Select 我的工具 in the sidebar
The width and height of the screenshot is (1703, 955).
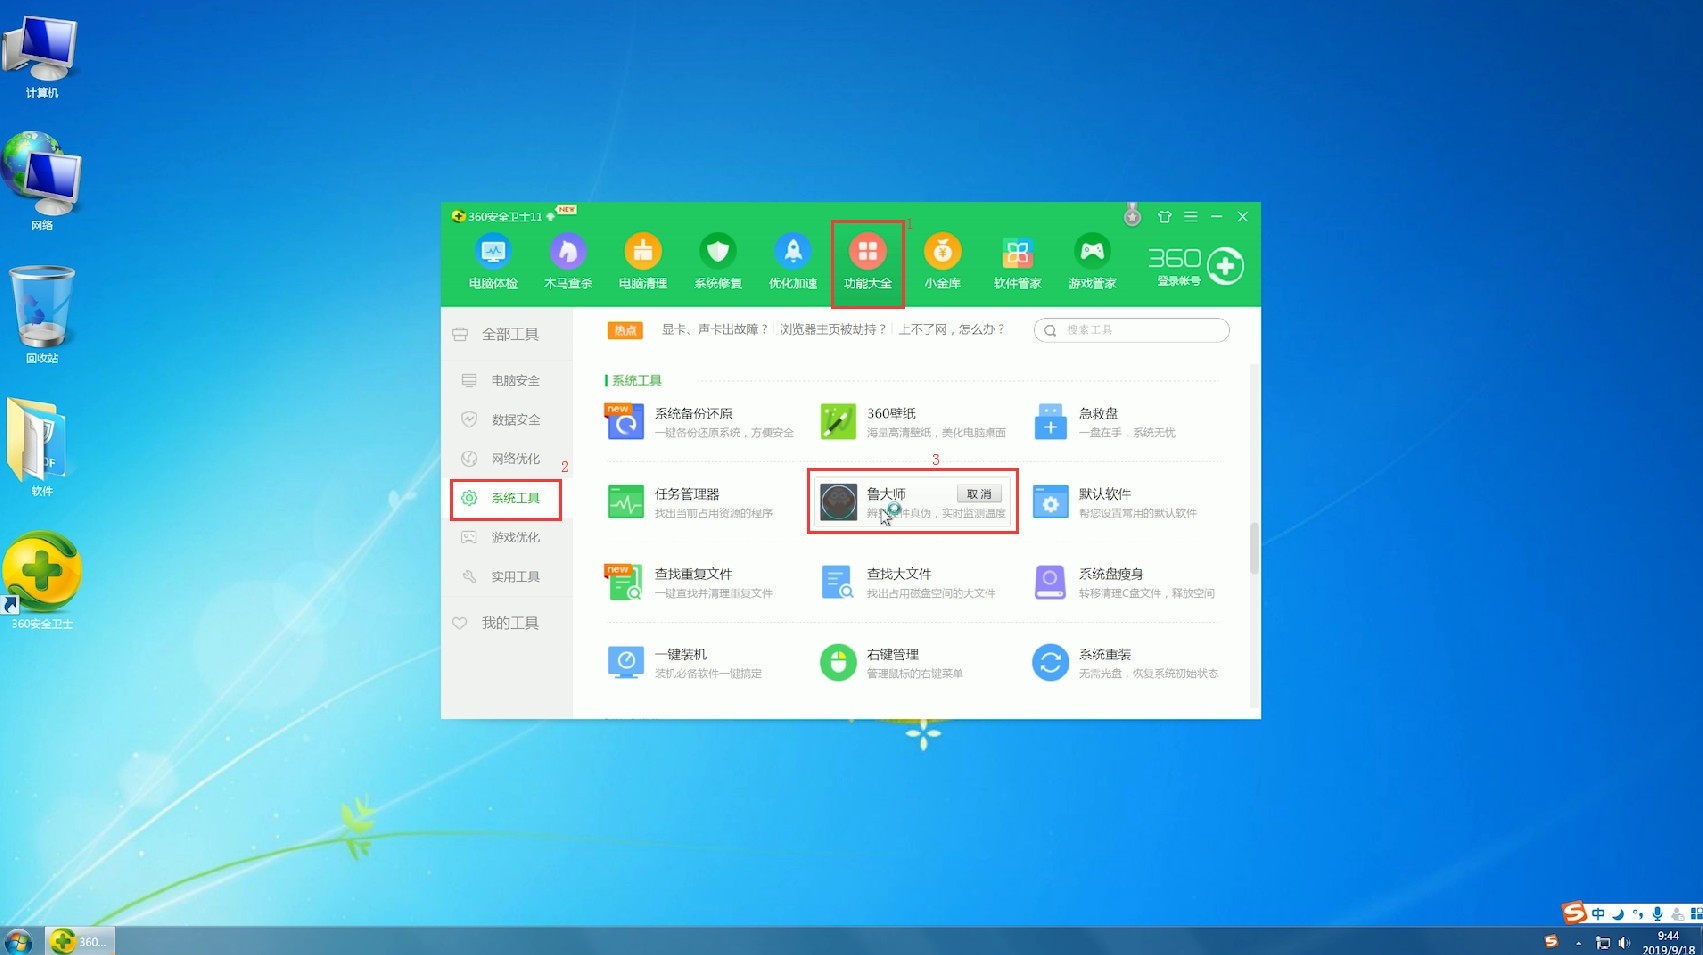click(x=509, y=623)
